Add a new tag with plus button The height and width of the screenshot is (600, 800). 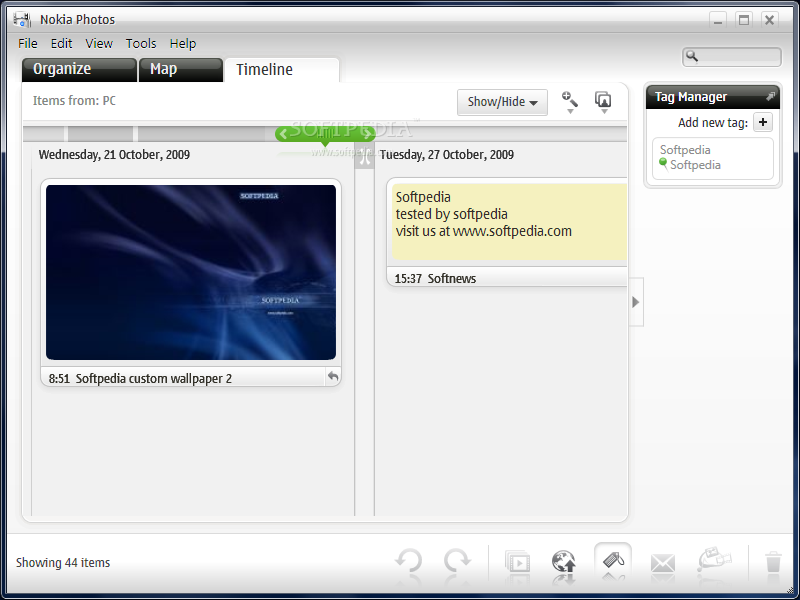point(763,122)
